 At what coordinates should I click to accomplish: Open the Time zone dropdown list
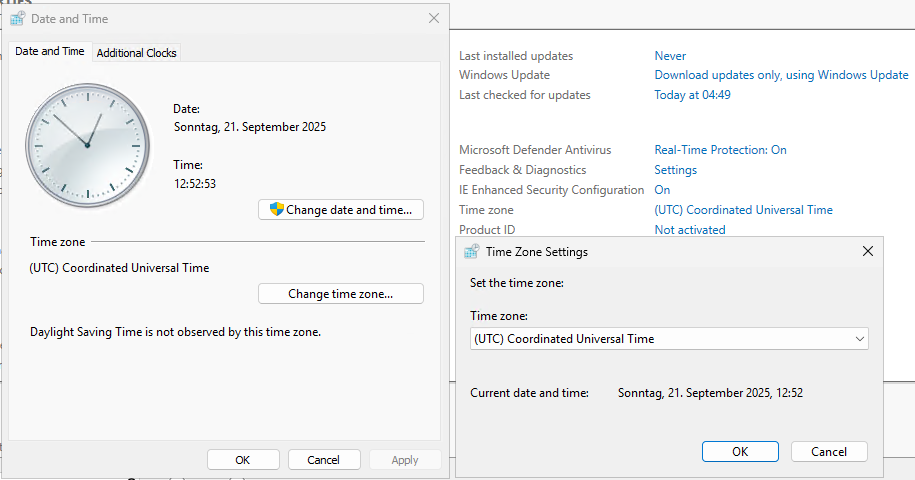[x=669, y=339]
